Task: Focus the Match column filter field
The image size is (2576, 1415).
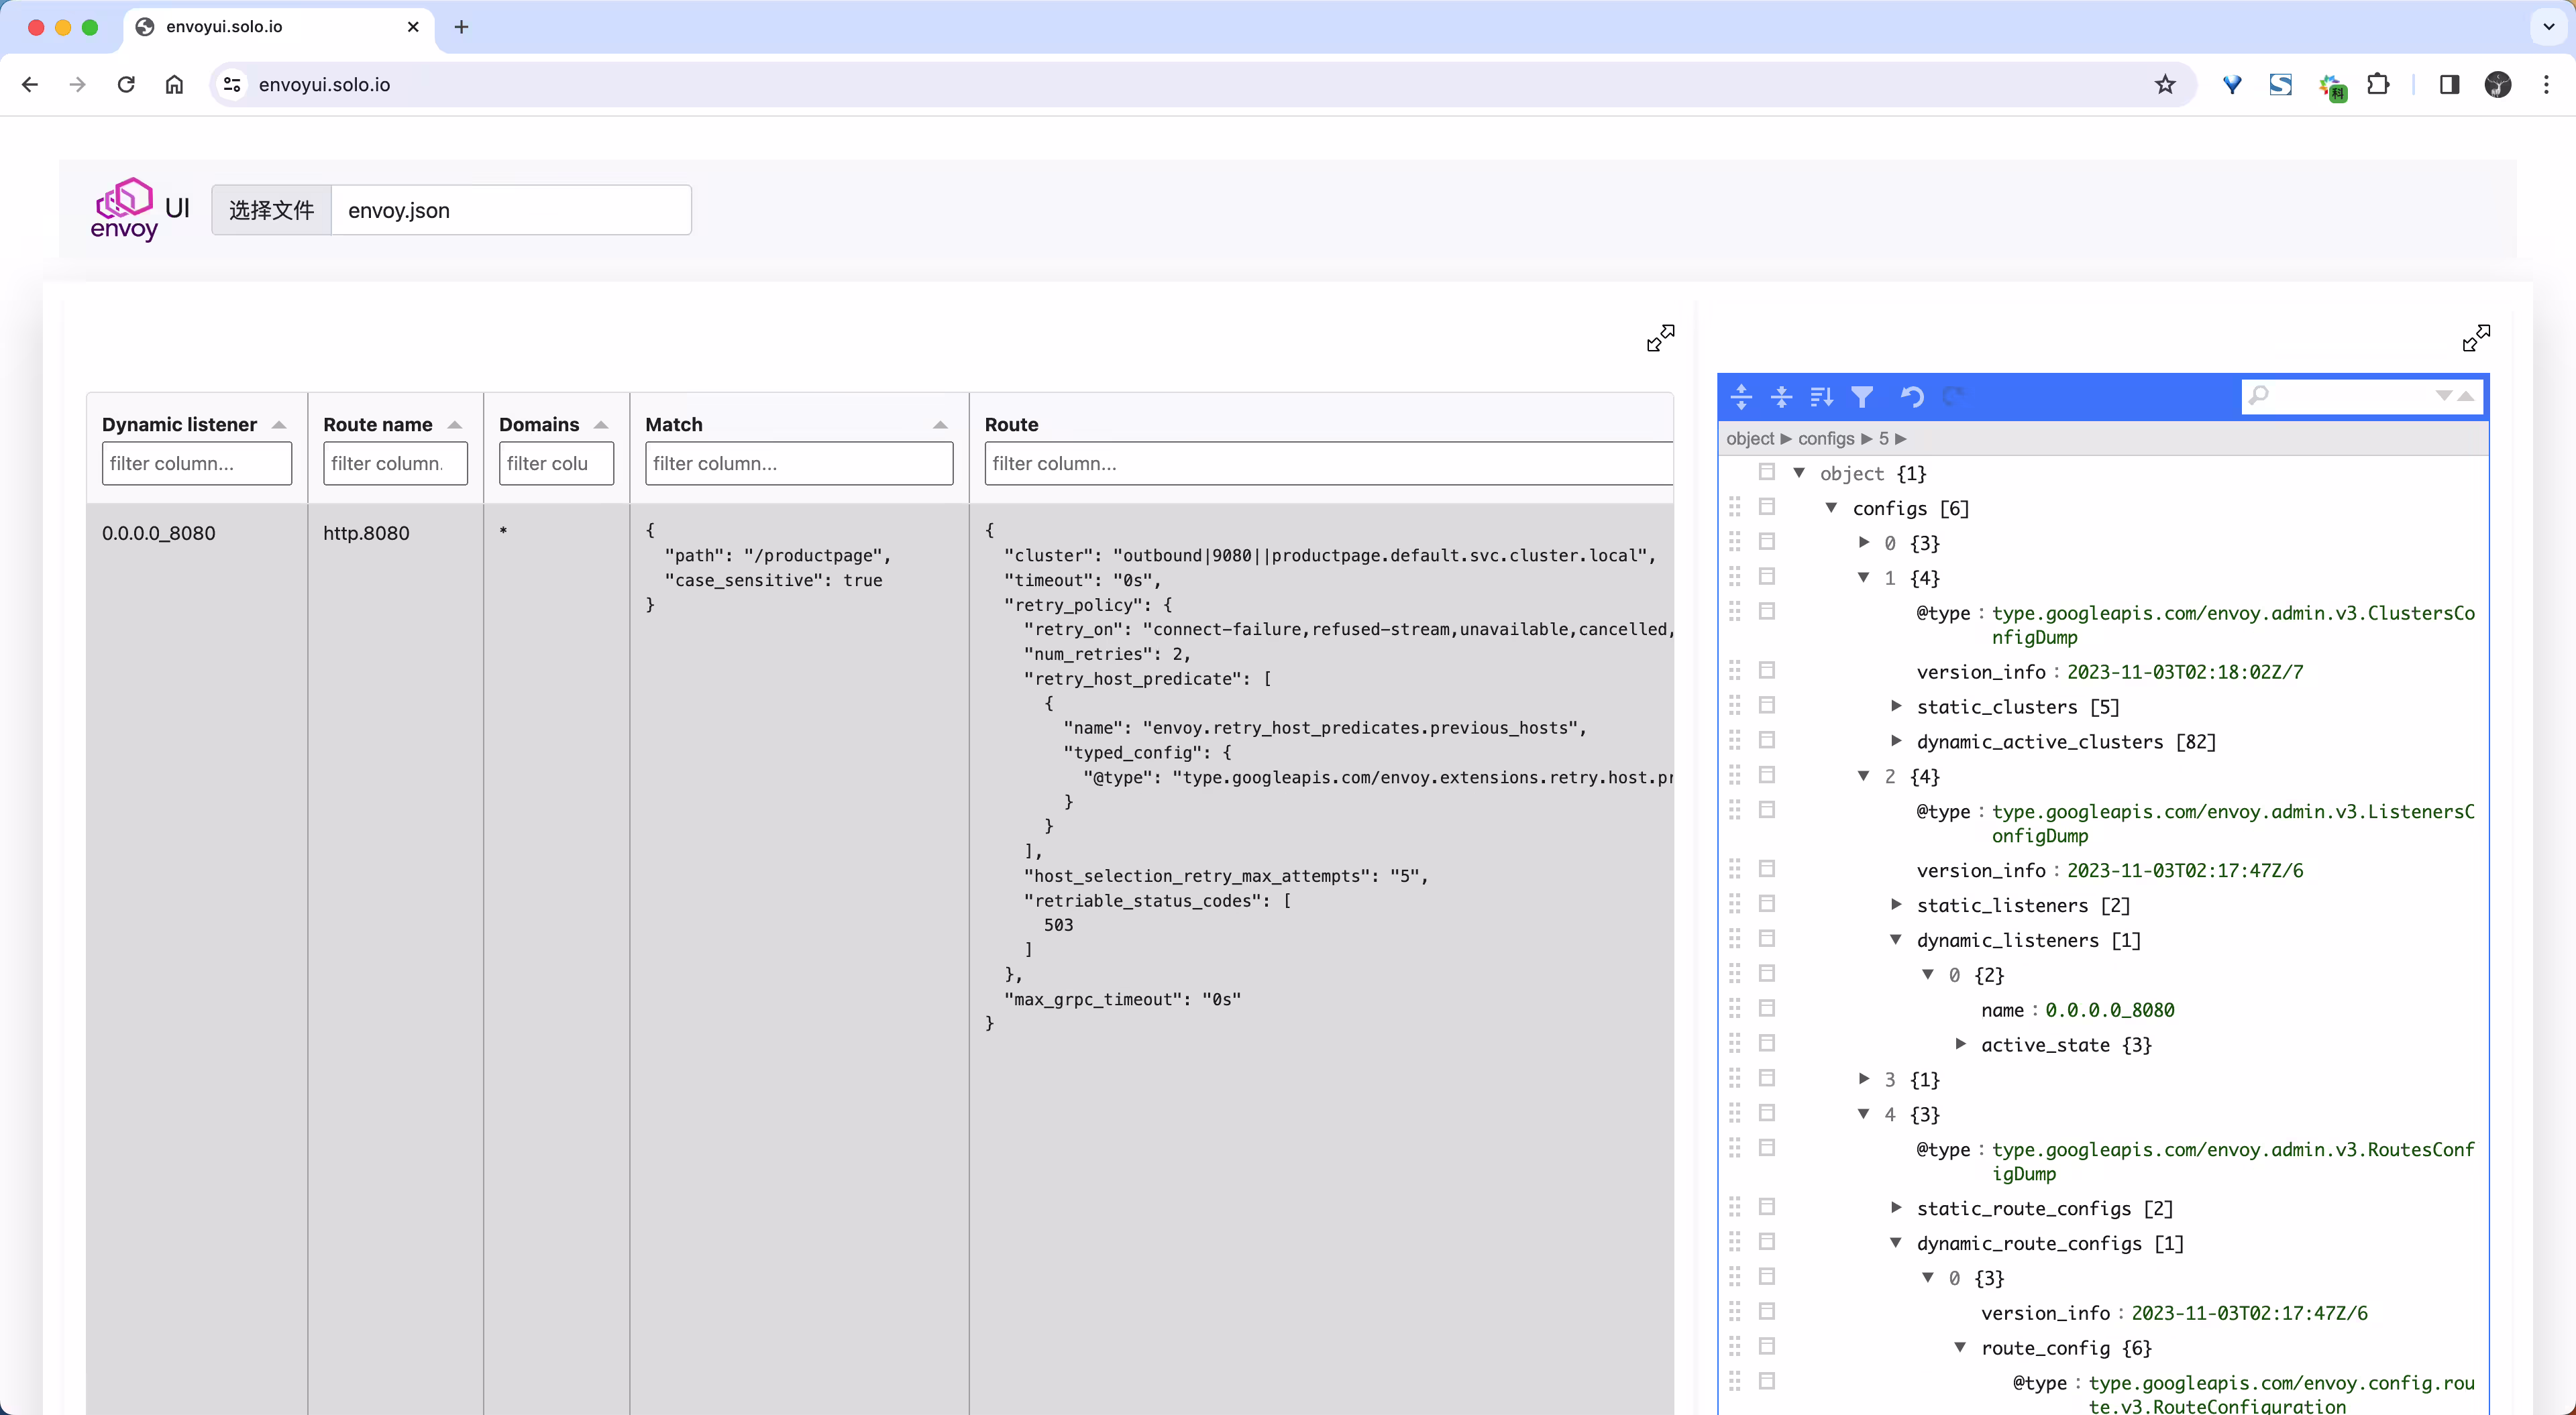Action: (x=799, y=463)
